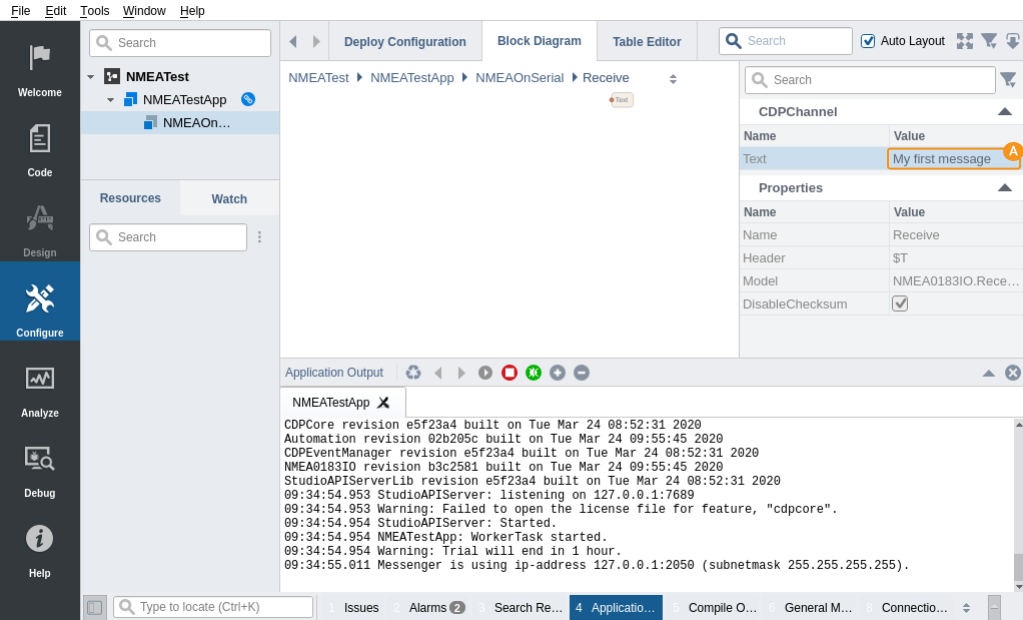Toggle the sidebar visibility icon in status bar
The image size is (1023, 620).
tap(94, 607)
